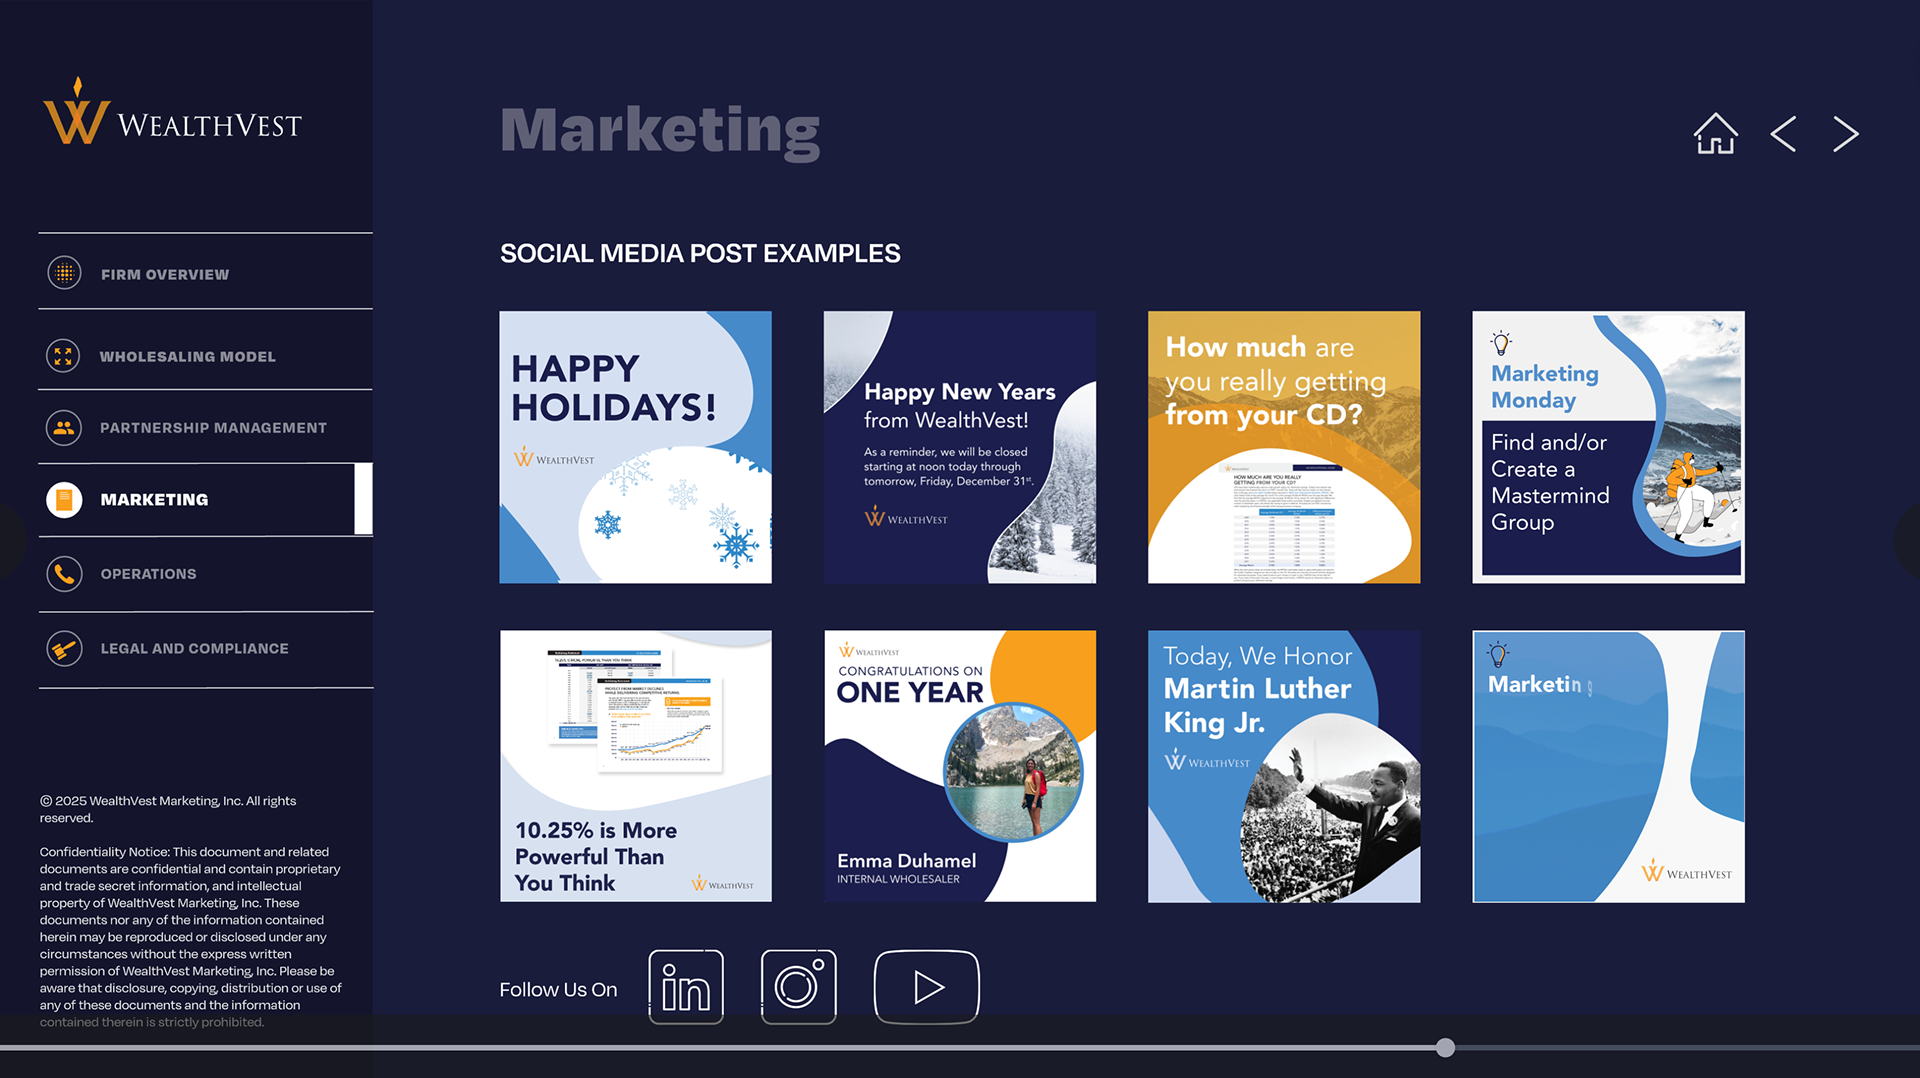
Task: Open the CD rate post thumbnail
Action: [1284, 447]
